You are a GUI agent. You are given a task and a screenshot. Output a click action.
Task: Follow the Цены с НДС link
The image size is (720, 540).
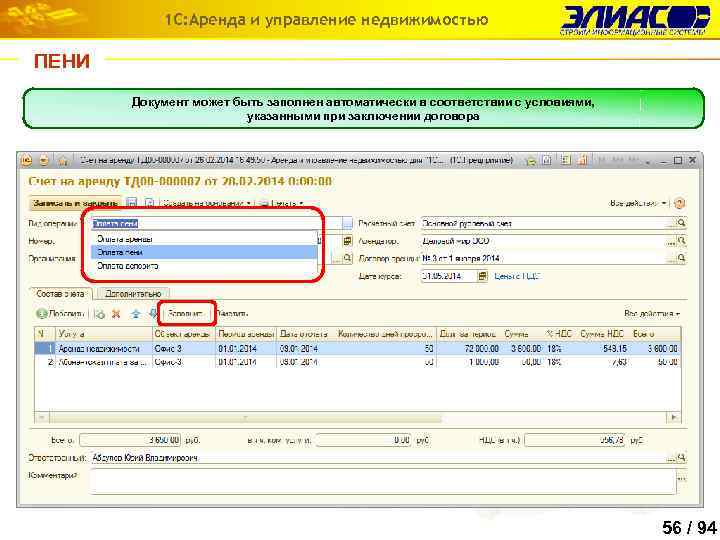(517, 276)
